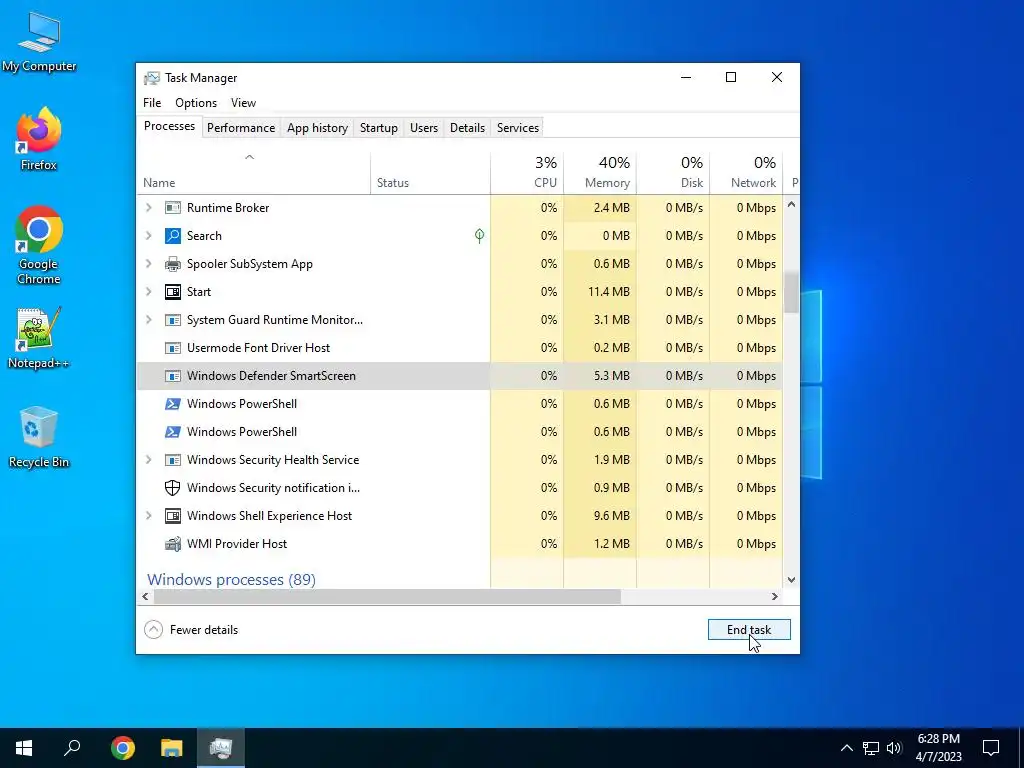Sort by the Memory column header
This screenshot has width=1024, height=768.
click(600, 173)
